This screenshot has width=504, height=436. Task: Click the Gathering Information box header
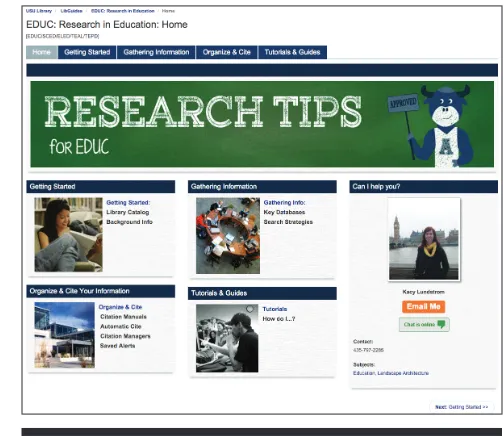[262, 187]
